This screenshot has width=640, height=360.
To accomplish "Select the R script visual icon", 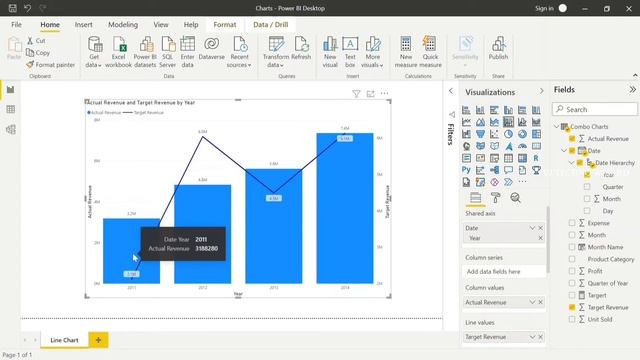I will click(536, 158).
